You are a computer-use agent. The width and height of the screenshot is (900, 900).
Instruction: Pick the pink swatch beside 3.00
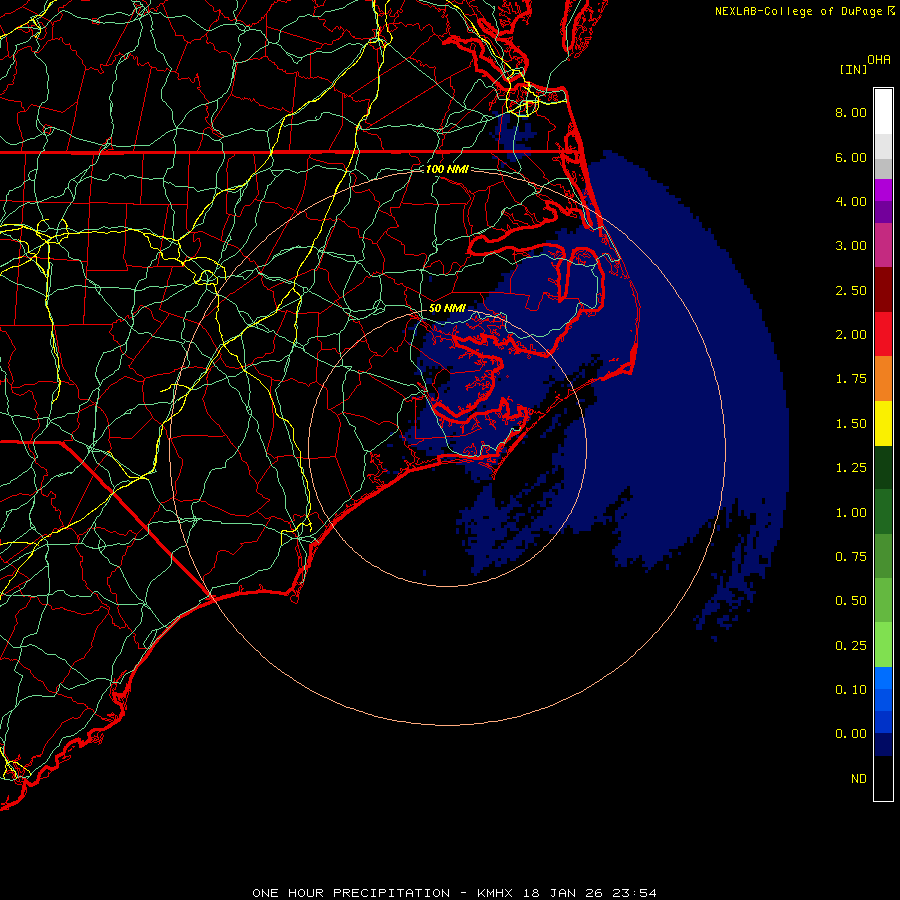[x=883, y=245]
